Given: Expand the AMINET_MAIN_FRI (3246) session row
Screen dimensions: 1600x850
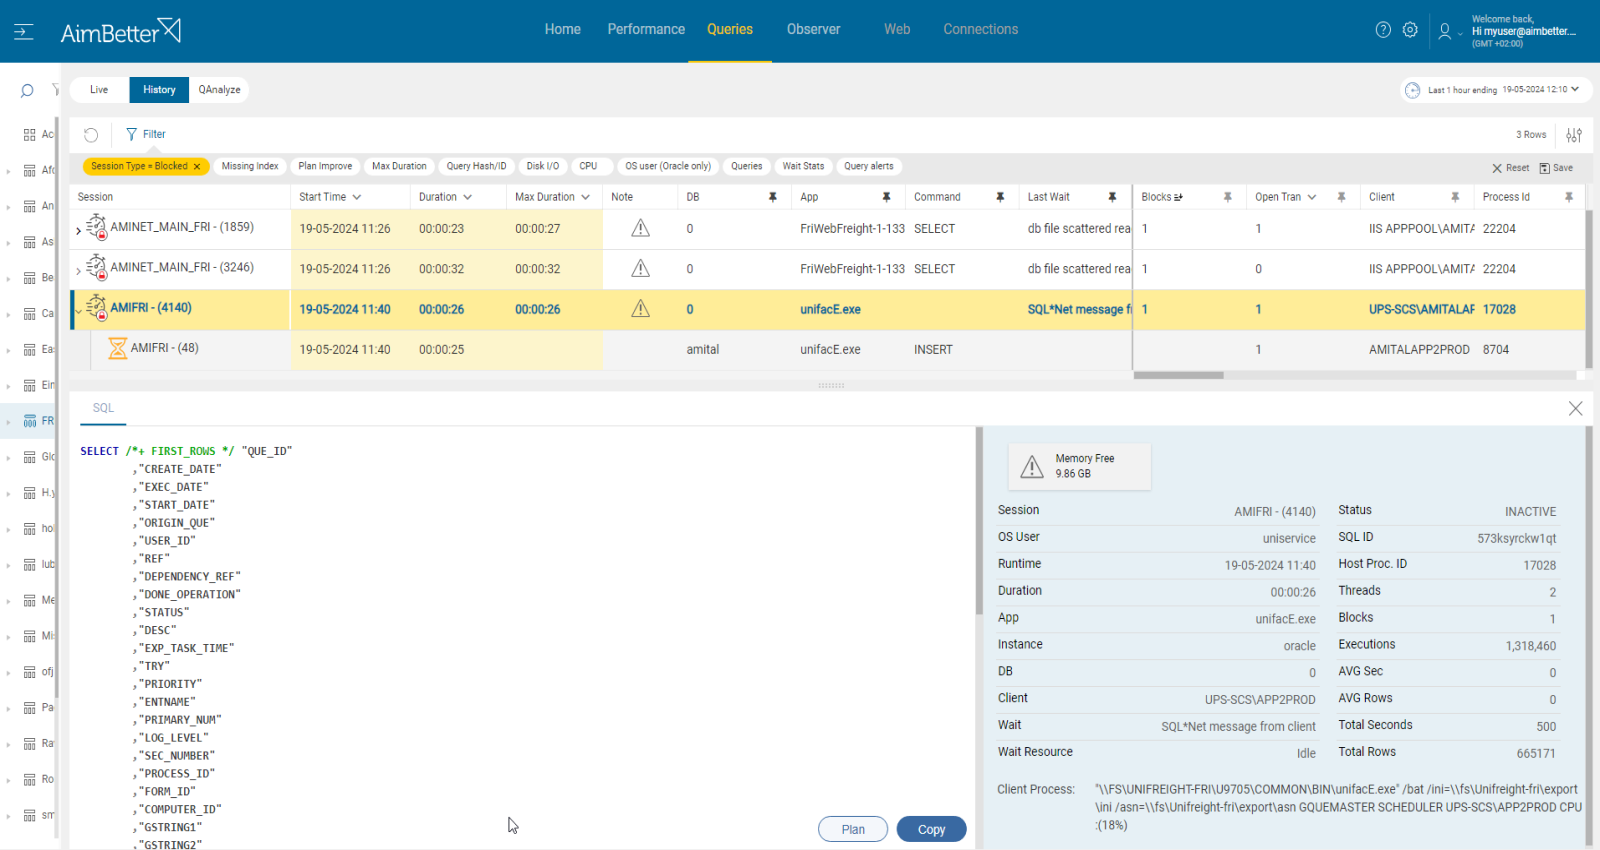Looking at the screenshot, I should click(x=78, y=271).
